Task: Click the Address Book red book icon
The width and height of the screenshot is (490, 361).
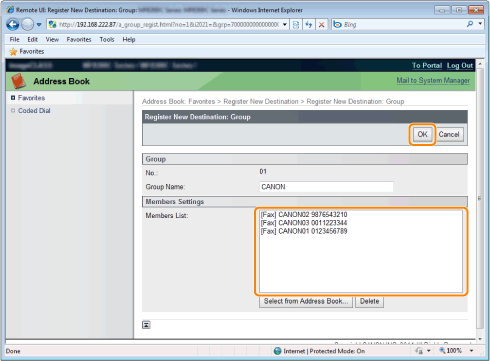Action: click(19, 81)
